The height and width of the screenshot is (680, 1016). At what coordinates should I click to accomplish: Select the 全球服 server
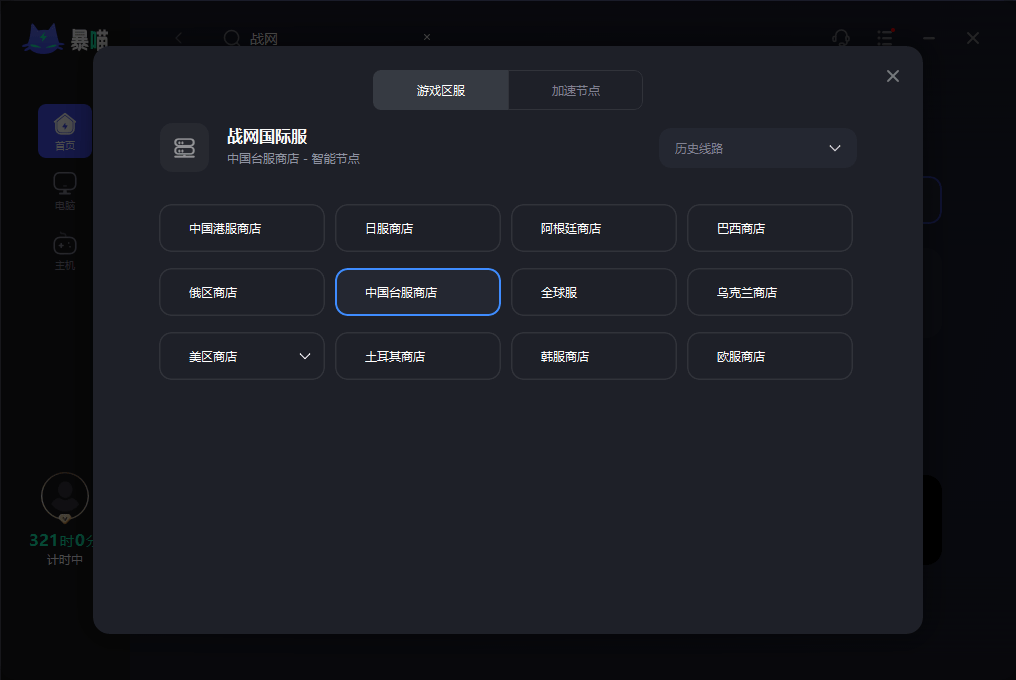593,292
